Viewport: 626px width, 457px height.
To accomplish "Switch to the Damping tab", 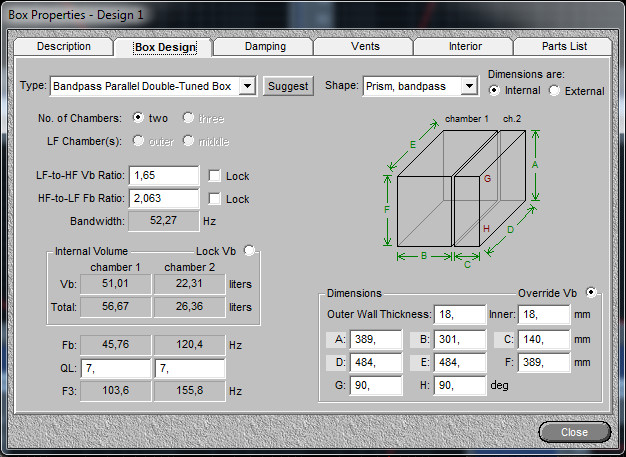I will (x=265, y=46).
